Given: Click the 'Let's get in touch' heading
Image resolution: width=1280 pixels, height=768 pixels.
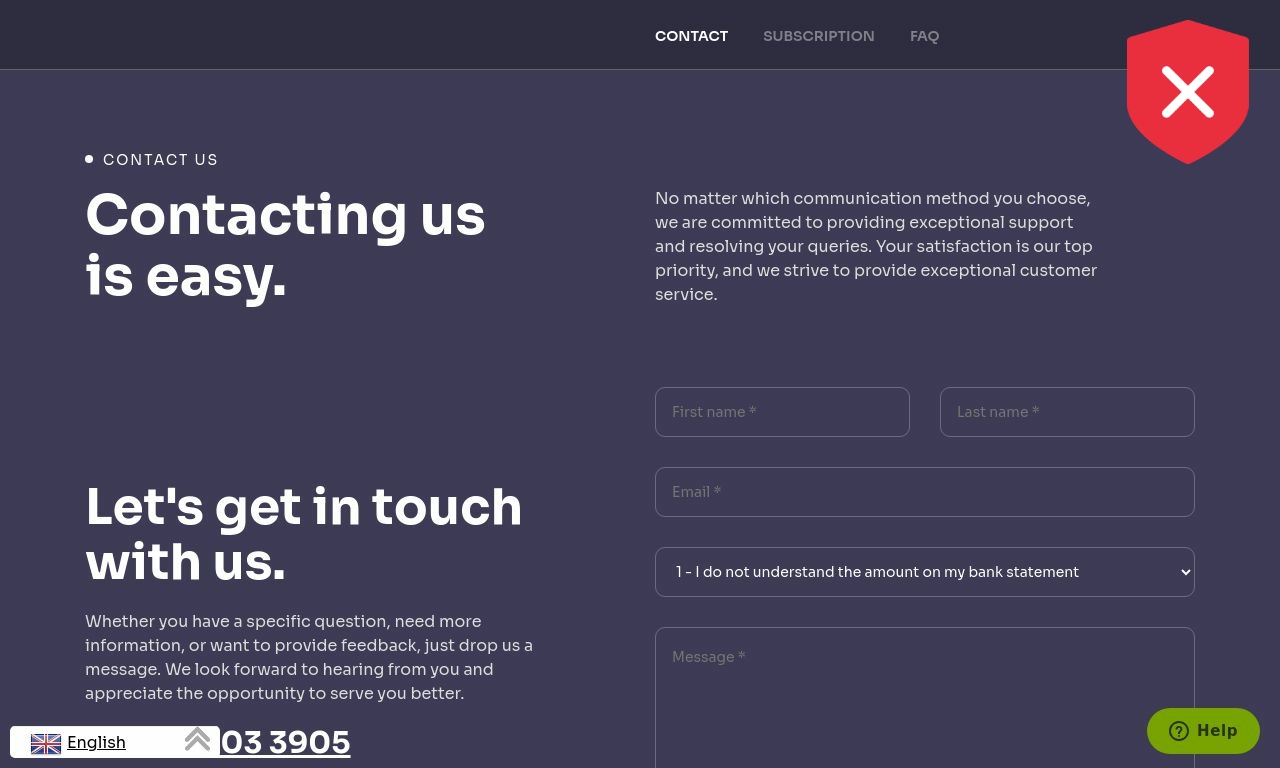Looking at the screenshot, I should click(304, 534).
